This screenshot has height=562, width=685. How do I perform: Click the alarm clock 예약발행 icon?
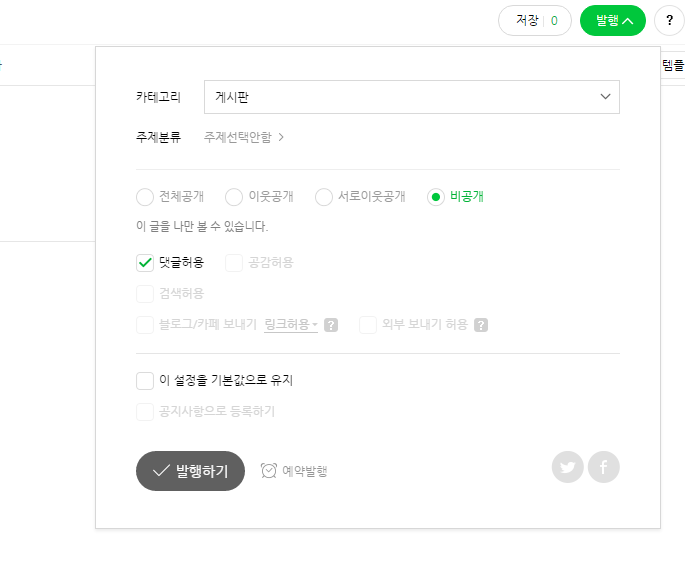pyautogui.click(x=269, y=471)
